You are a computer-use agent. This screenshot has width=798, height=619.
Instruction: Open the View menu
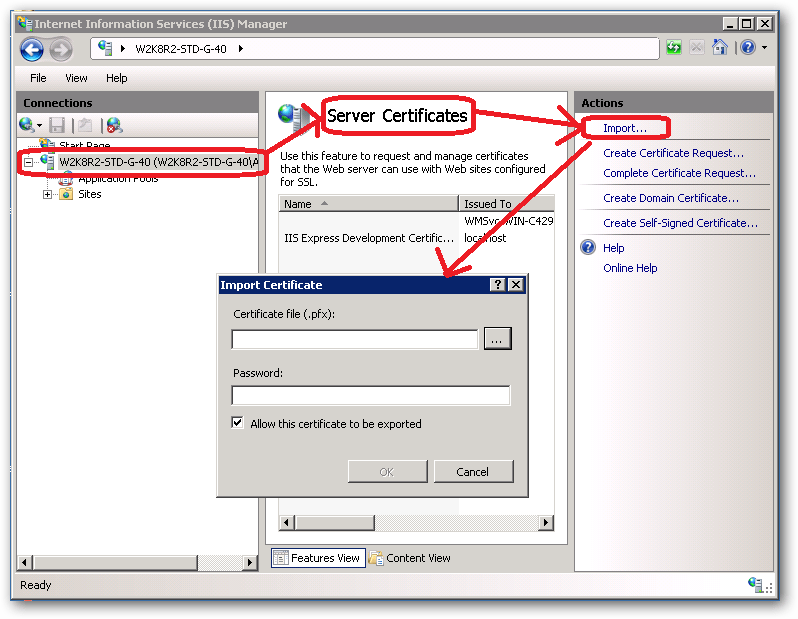coord(76,78)
